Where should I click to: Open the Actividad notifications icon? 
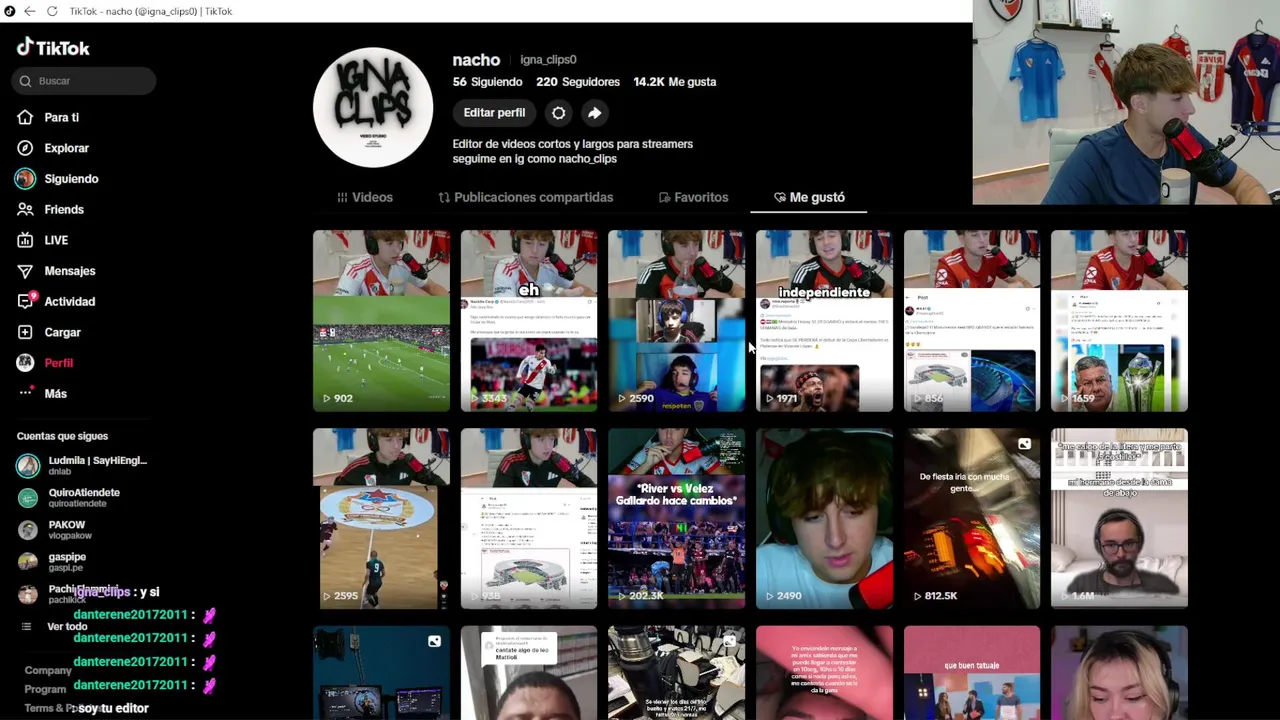pyautogui.click(x=25, y=302)
